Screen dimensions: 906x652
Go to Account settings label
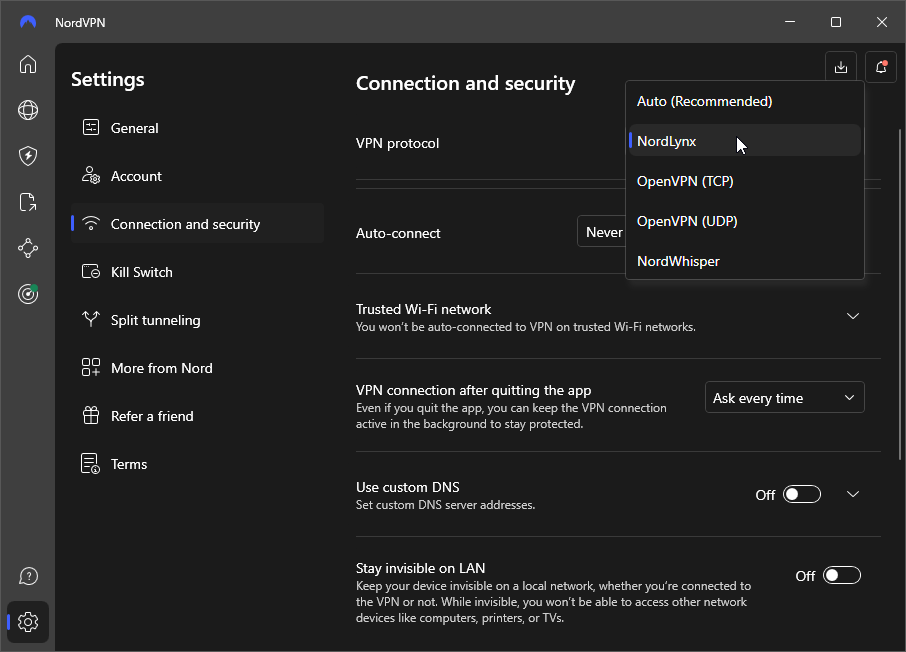coord(136,176)
